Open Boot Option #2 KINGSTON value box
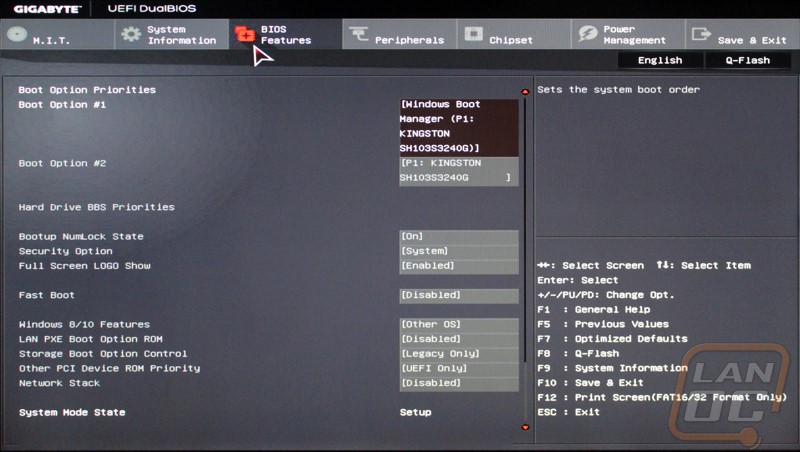 coord(459,171)
